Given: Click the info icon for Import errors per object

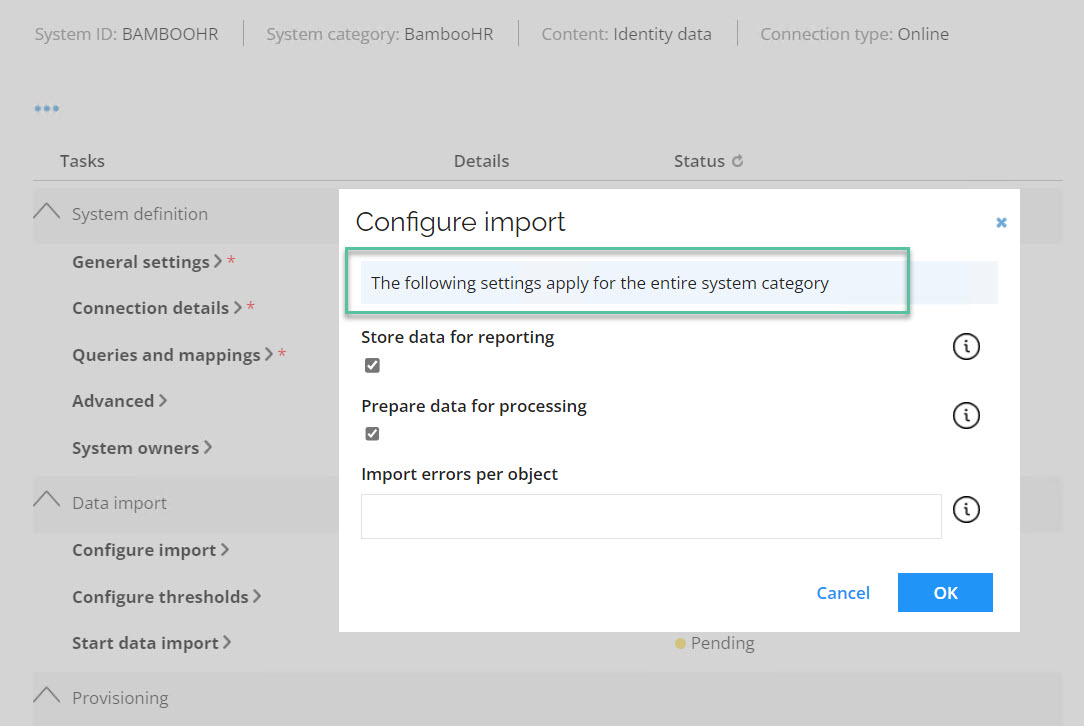Looking at the screenshot, I should [966, 510].
